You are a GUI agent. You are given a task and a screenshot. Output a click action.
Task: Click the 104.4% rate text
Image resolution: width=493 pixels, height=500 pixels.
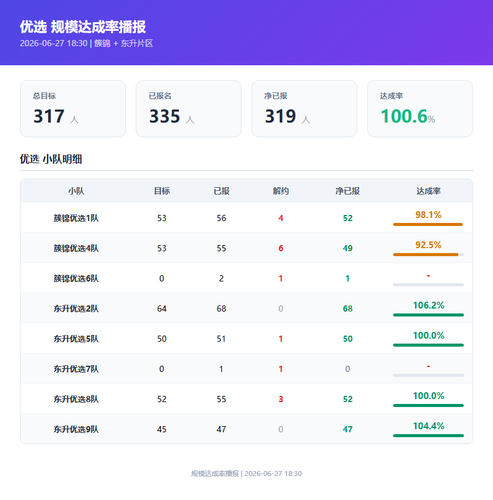[x=429, y=426]
